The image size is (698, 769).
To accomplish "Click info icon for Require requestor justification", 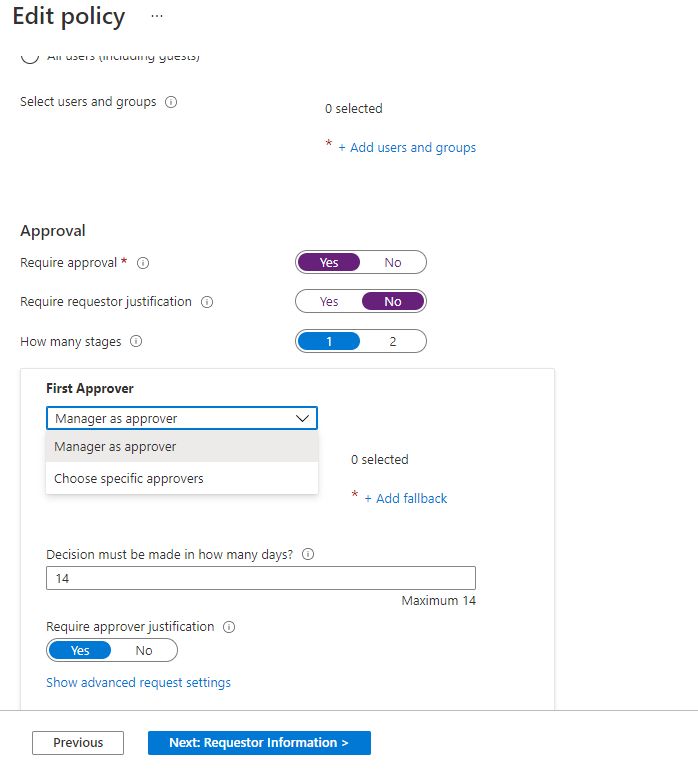I will (x=207, y=302).
